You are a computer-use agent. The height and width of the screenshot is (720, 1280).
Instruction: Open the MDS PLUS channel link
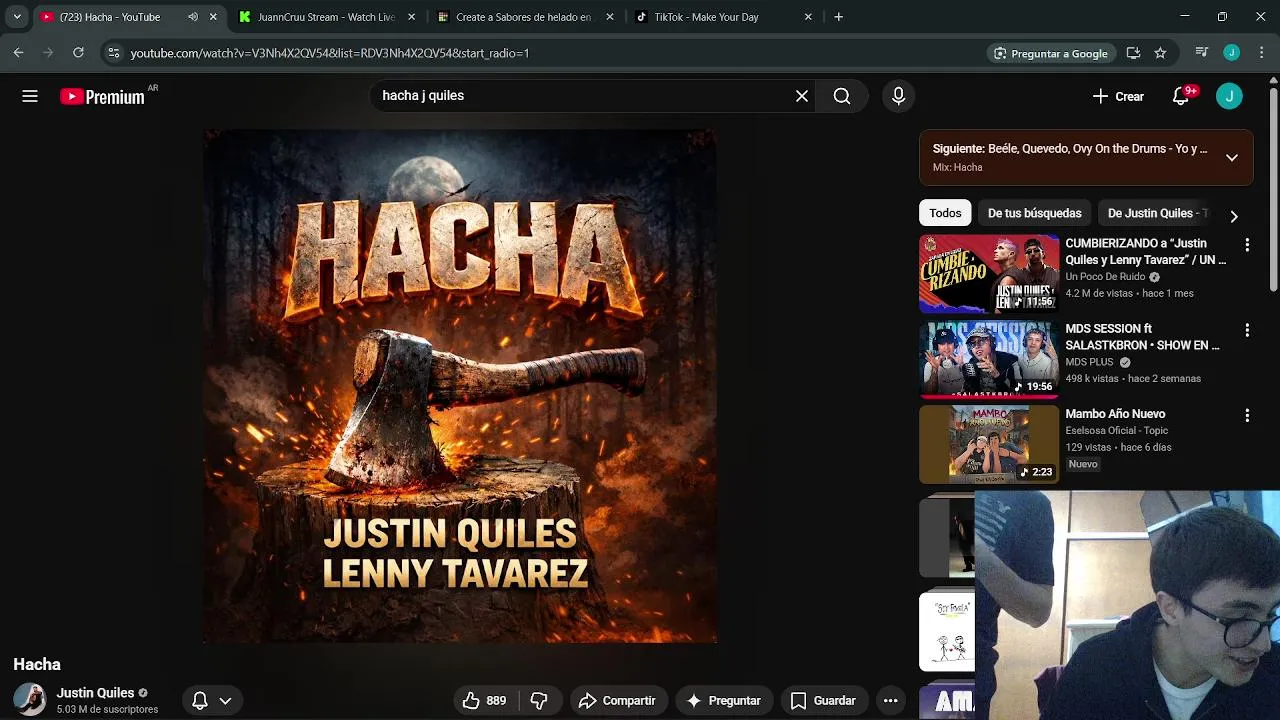1089,362
